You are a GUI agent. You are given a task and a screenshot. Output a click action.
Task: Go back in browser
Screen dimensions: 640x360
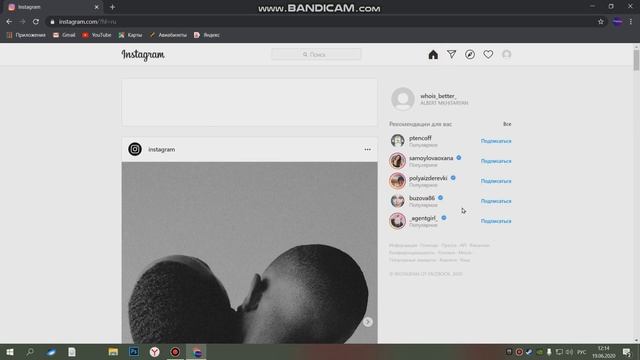(9, 22)
